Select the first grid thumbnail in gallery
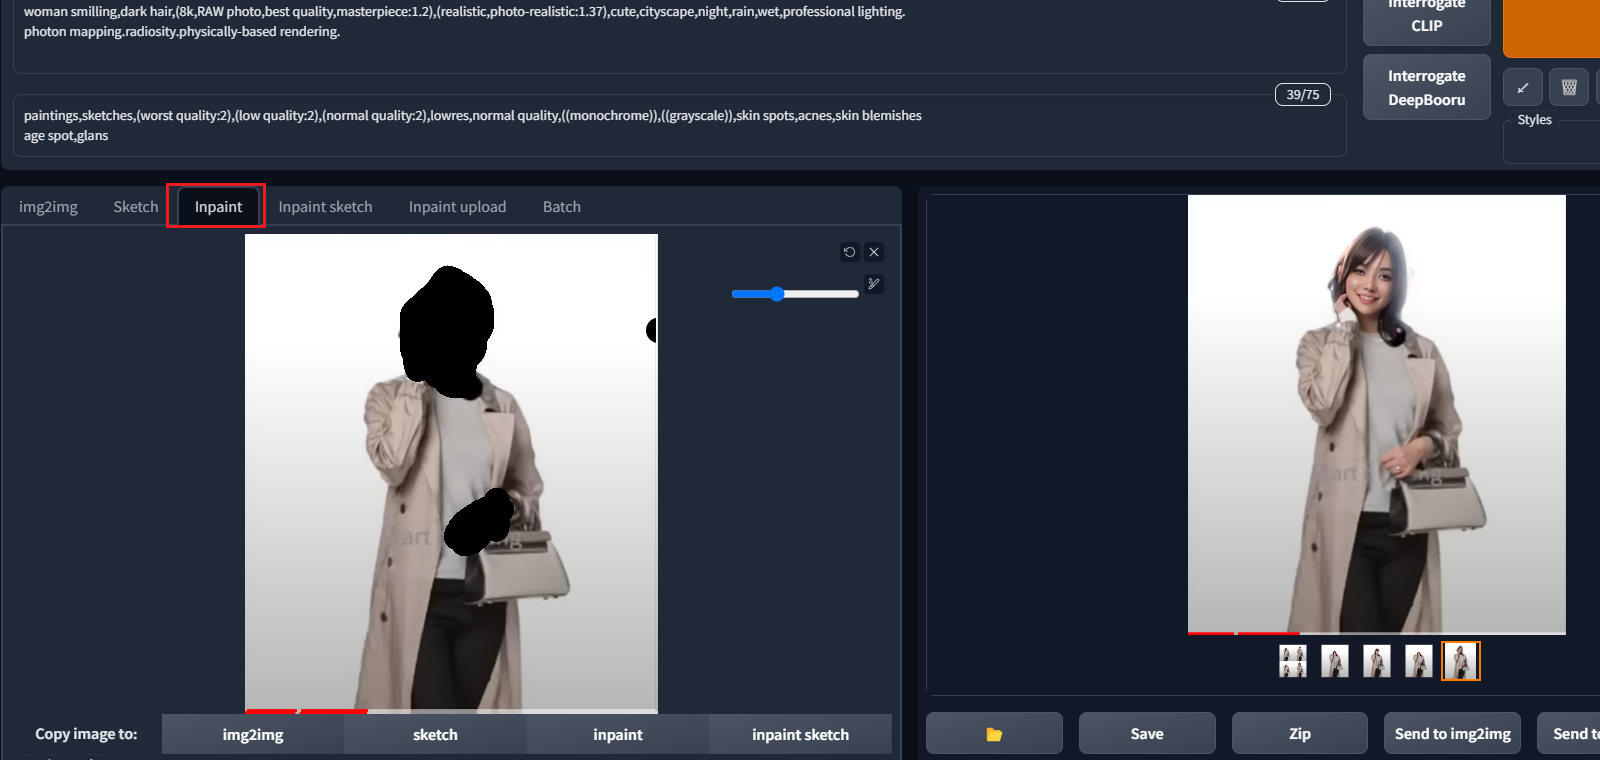The width and height of the screenshot is (1600, 760). click(1293, 661)
